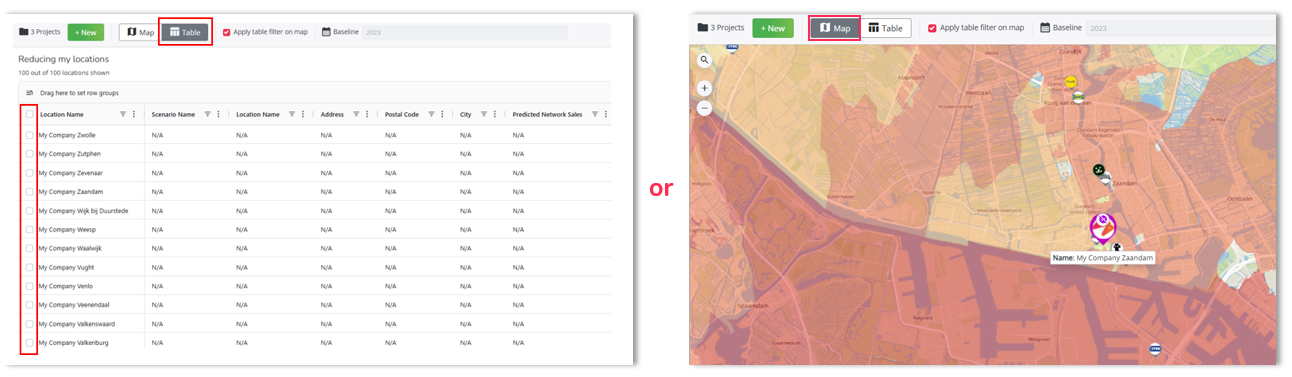The height and width of the screenshot is (377, 1292).
Task: Zoom out the map with minus button
Action: click(x=704, y=107)
